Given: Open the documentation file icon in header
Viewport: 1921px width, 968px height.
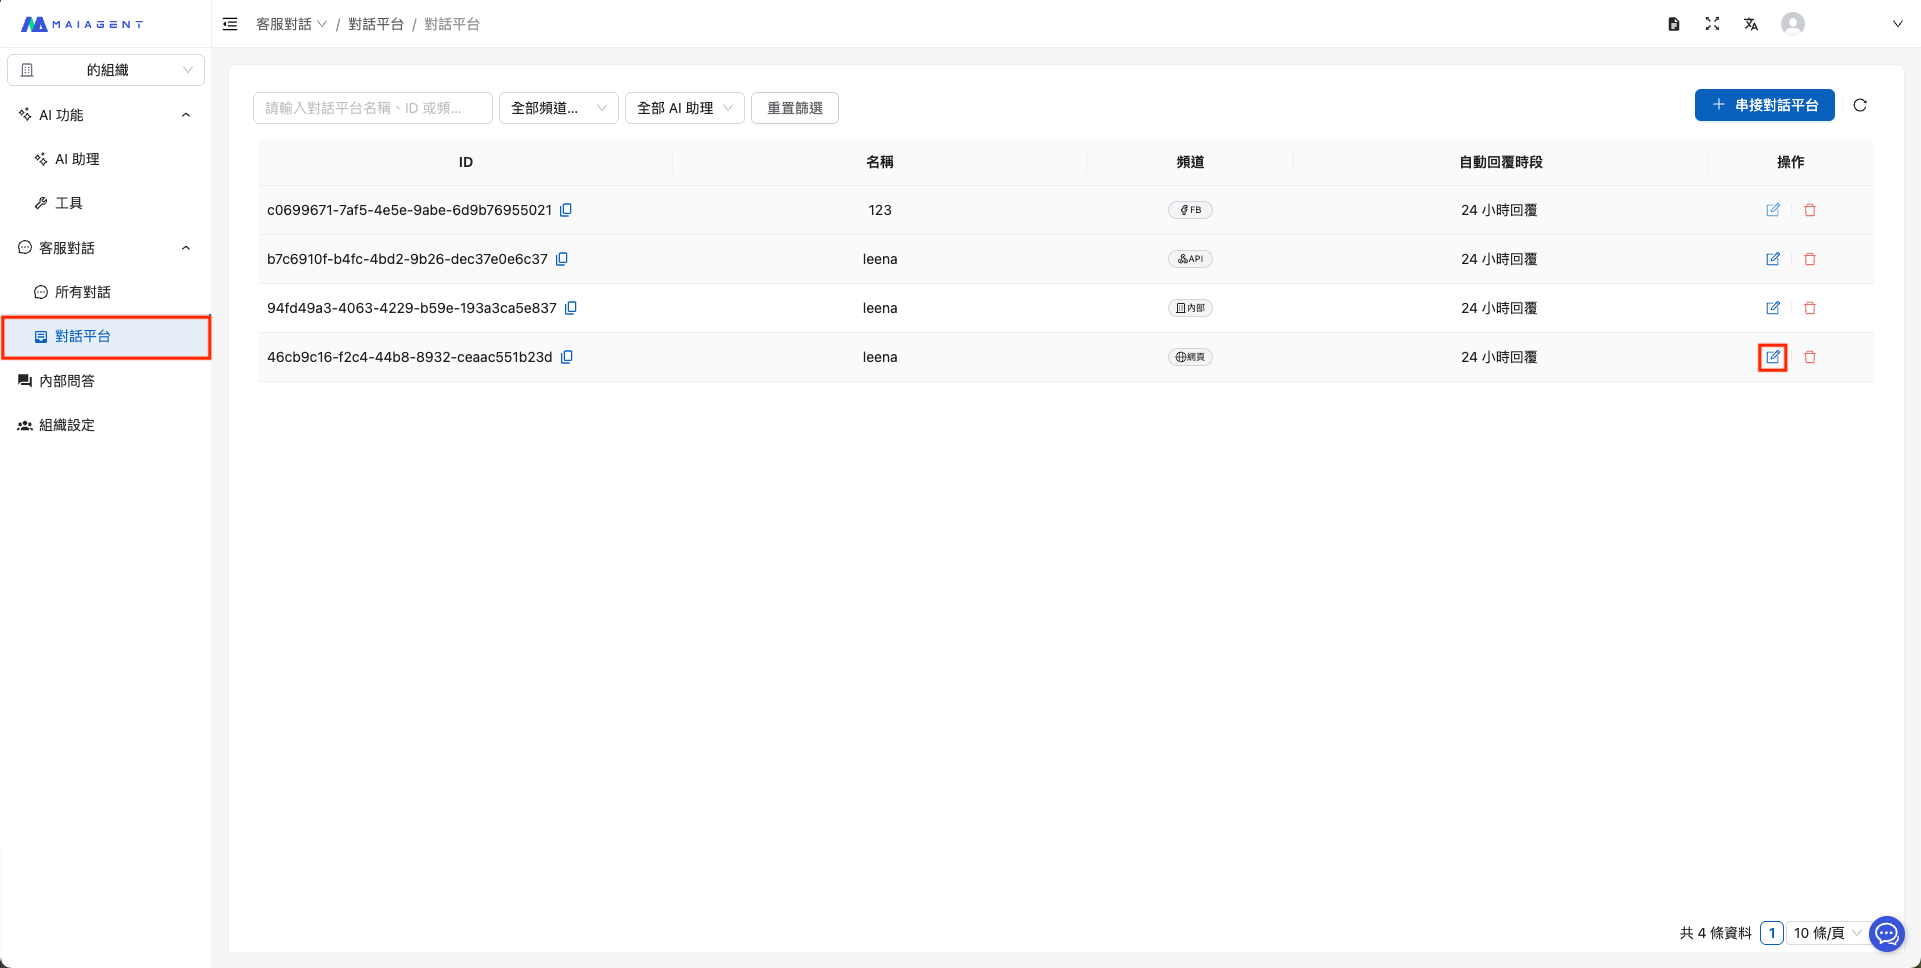Looking at the screenshot, I should 1673,24.
